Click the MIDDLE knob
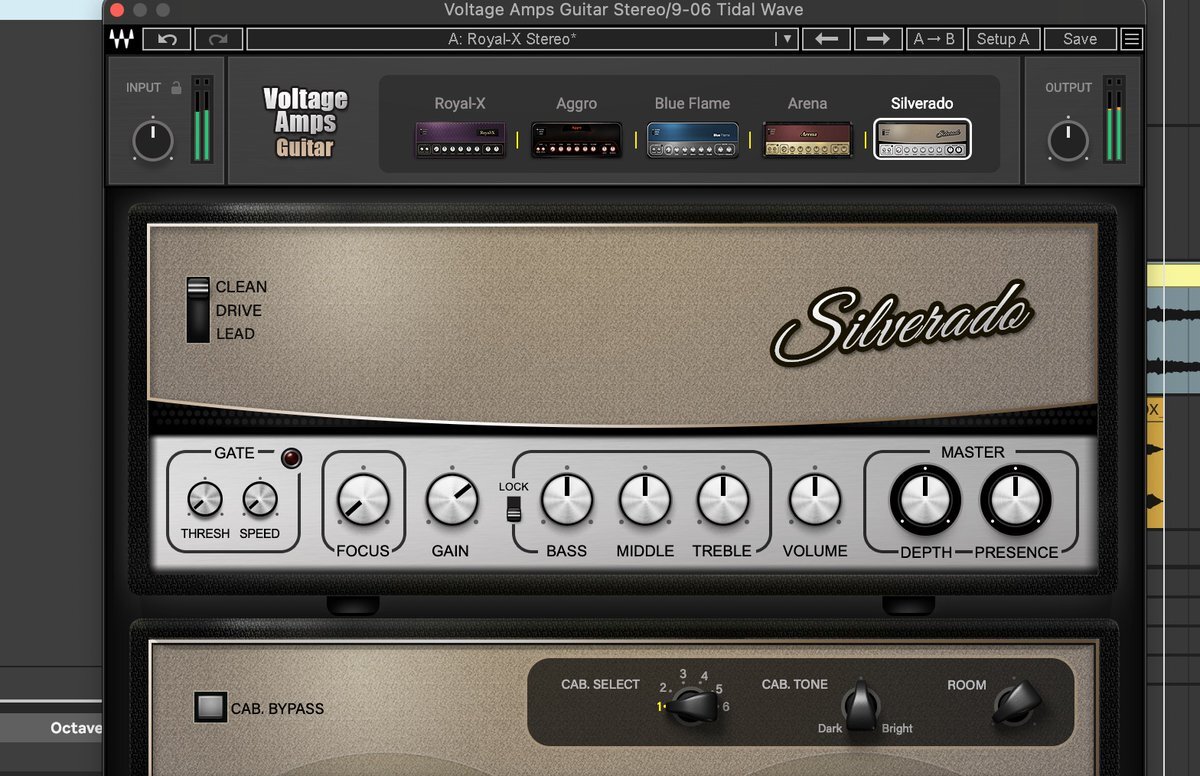 (x=645, y=500)
